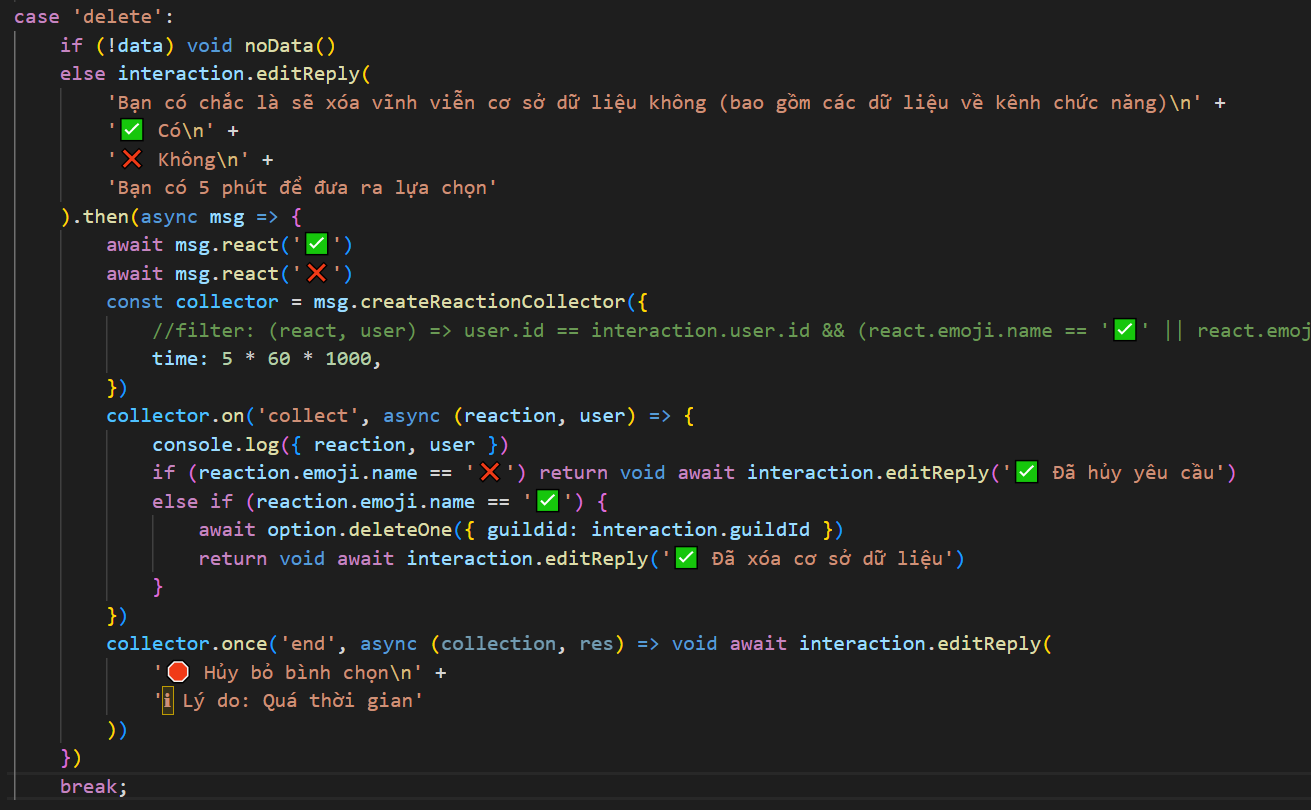The image size is (1311, 810).
Task: Click the info emoji before 'Lý do'
Action: pyautogui.click(x=167, y=701)
